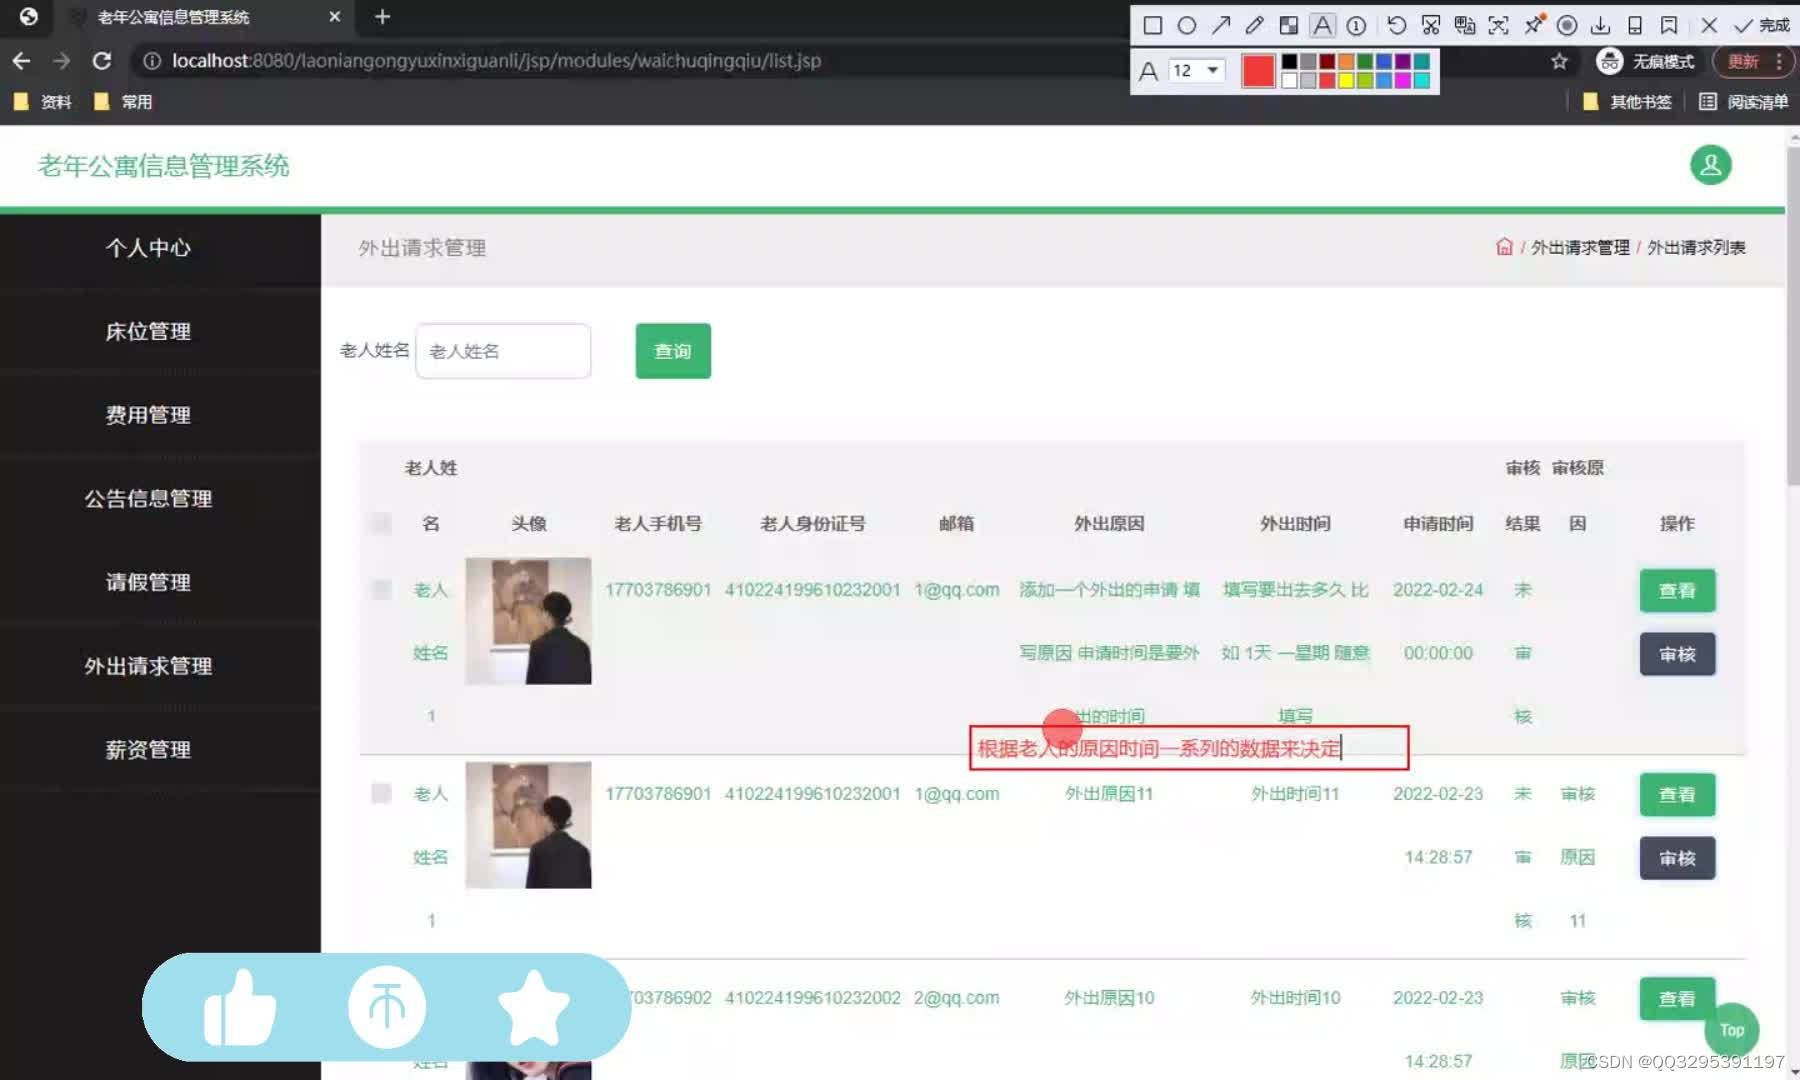Viewport: 1800px width, 1080px height.
Task: Select the numbered marker tool
Action: click(x=1357, y=25)
